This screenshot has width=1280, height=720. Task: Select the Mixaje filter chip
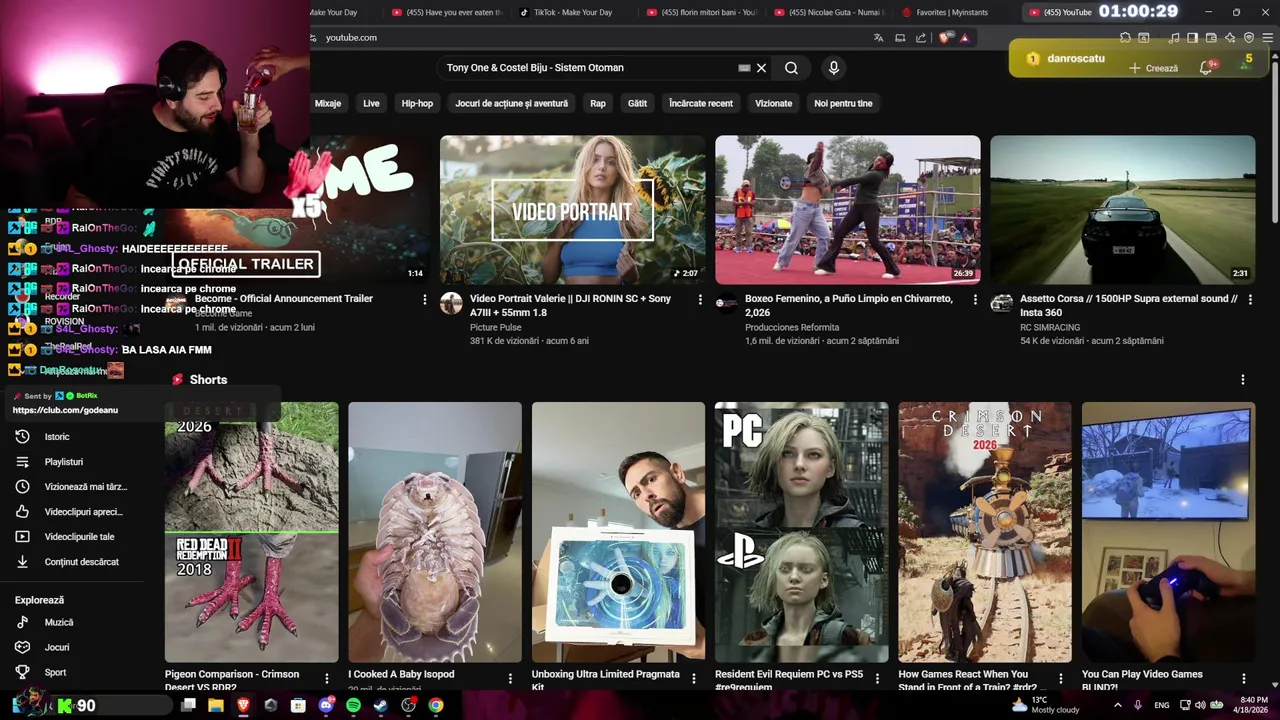328,103
